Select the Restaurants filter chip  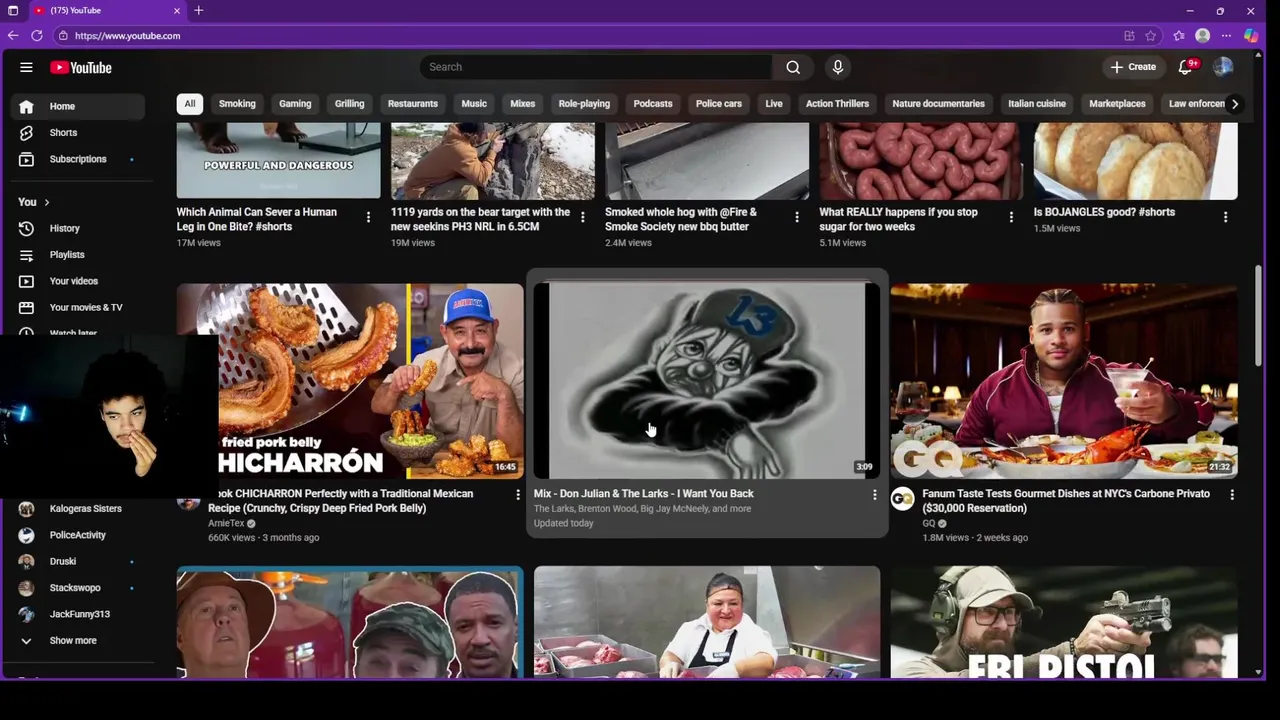(x=413, y=104)
